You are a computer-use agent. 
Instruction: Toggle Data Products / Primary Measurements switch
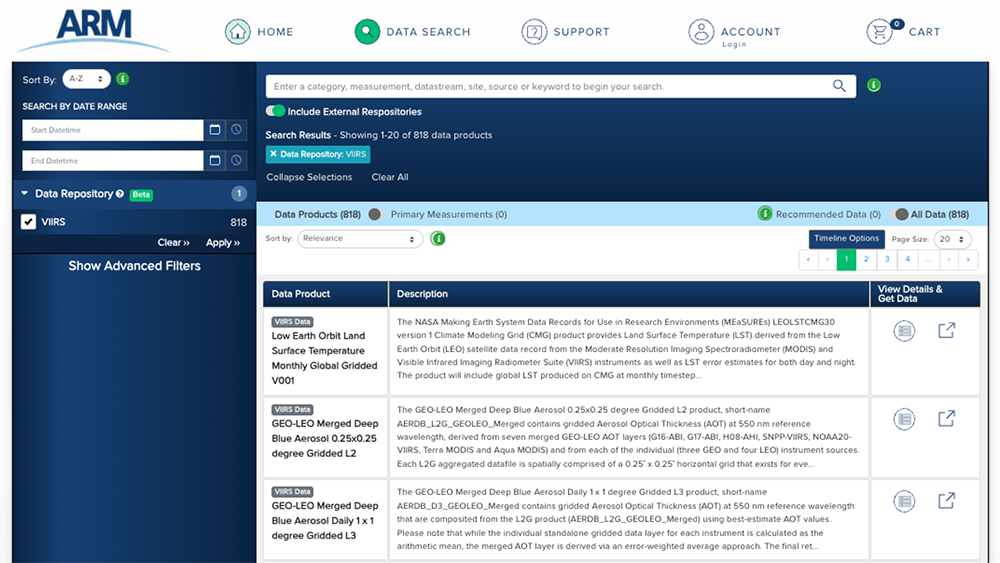point(376,214)
